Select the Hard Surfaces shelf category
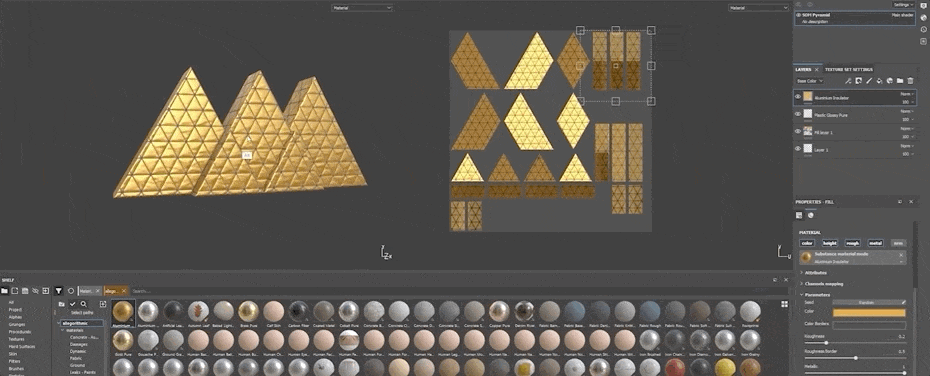 tap(21, 347)
